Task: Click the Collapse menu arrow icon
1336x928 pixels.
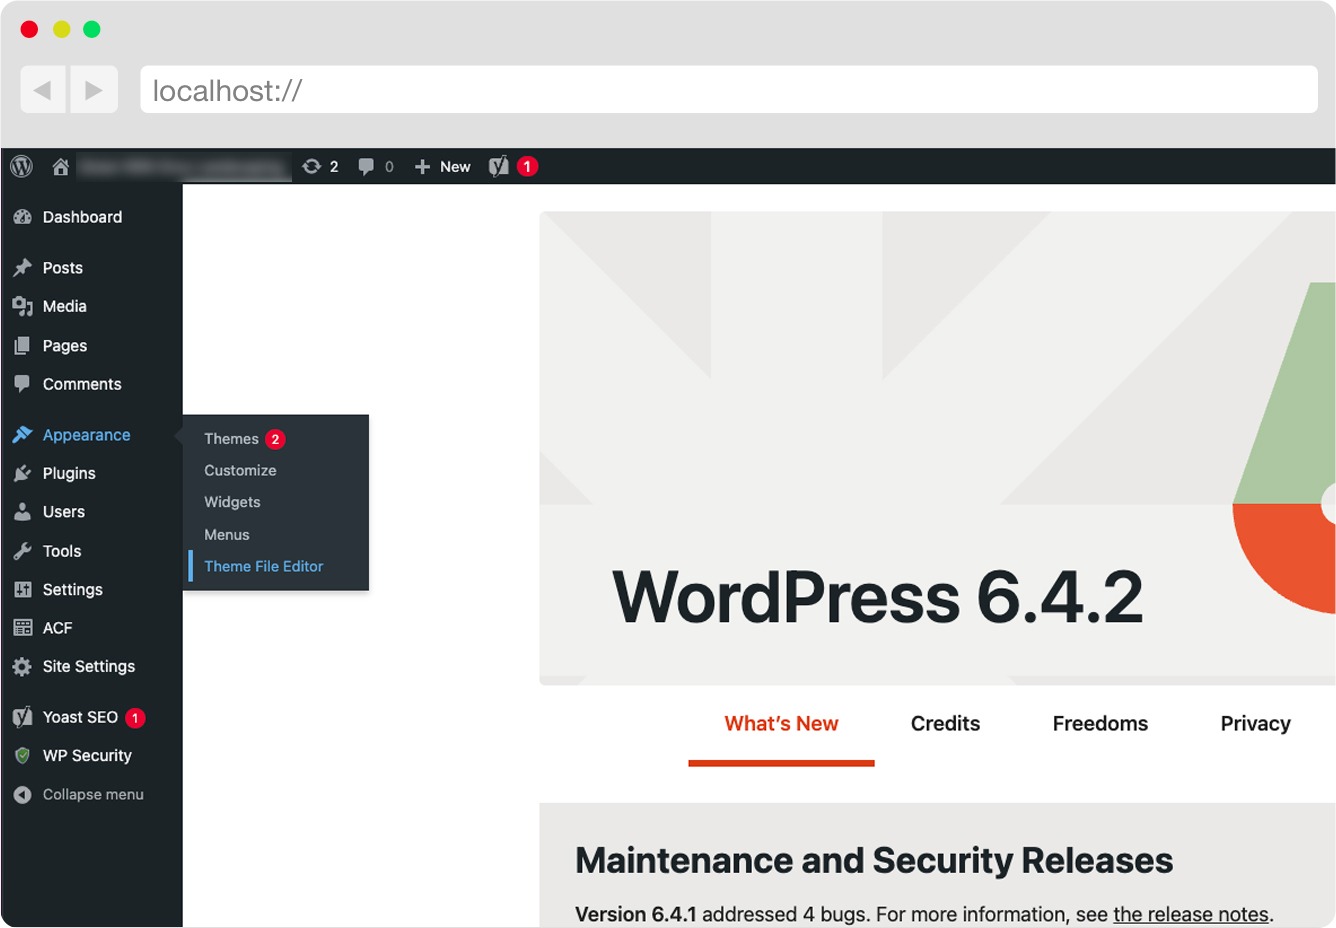Action: point(22,795)
